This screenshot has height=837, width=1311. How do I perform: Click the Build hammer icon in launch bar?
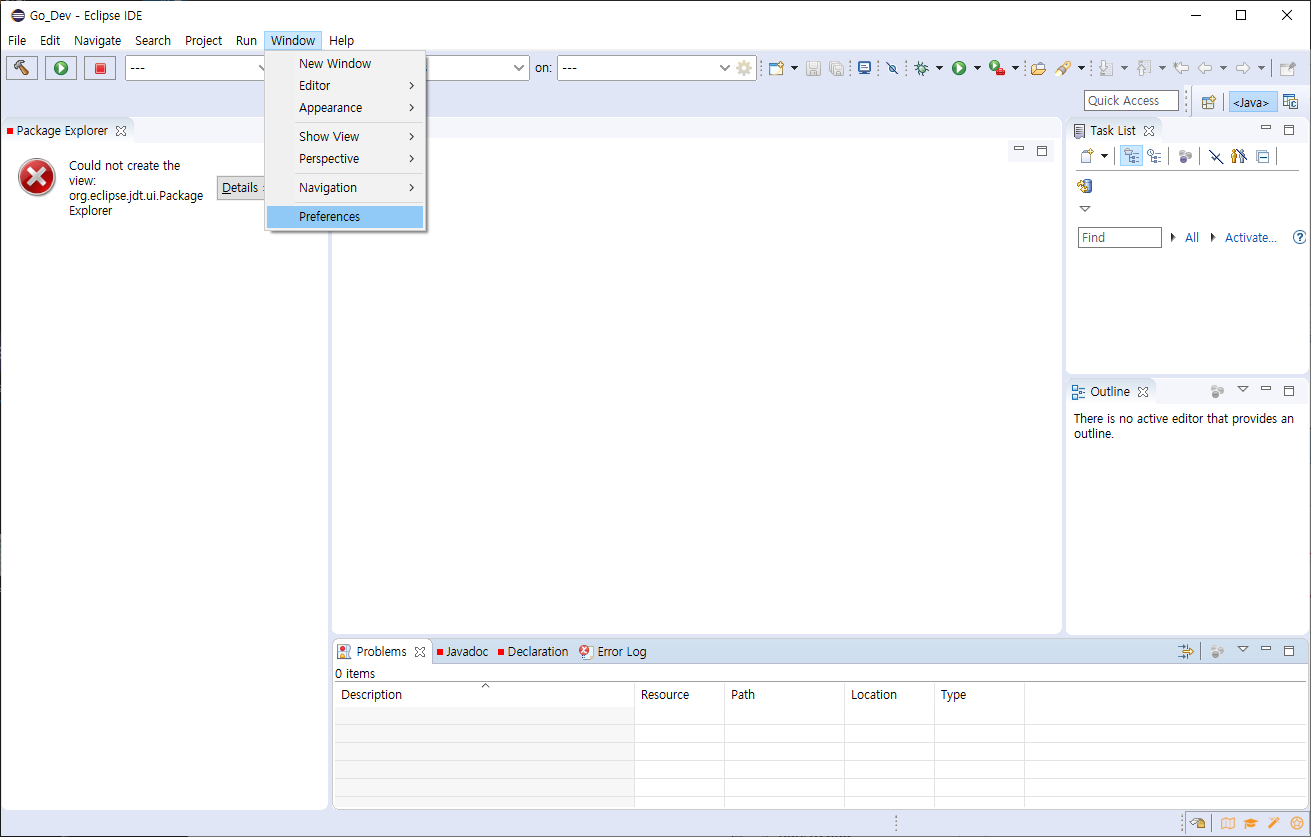pyautogui.click(x=22, y=68)
